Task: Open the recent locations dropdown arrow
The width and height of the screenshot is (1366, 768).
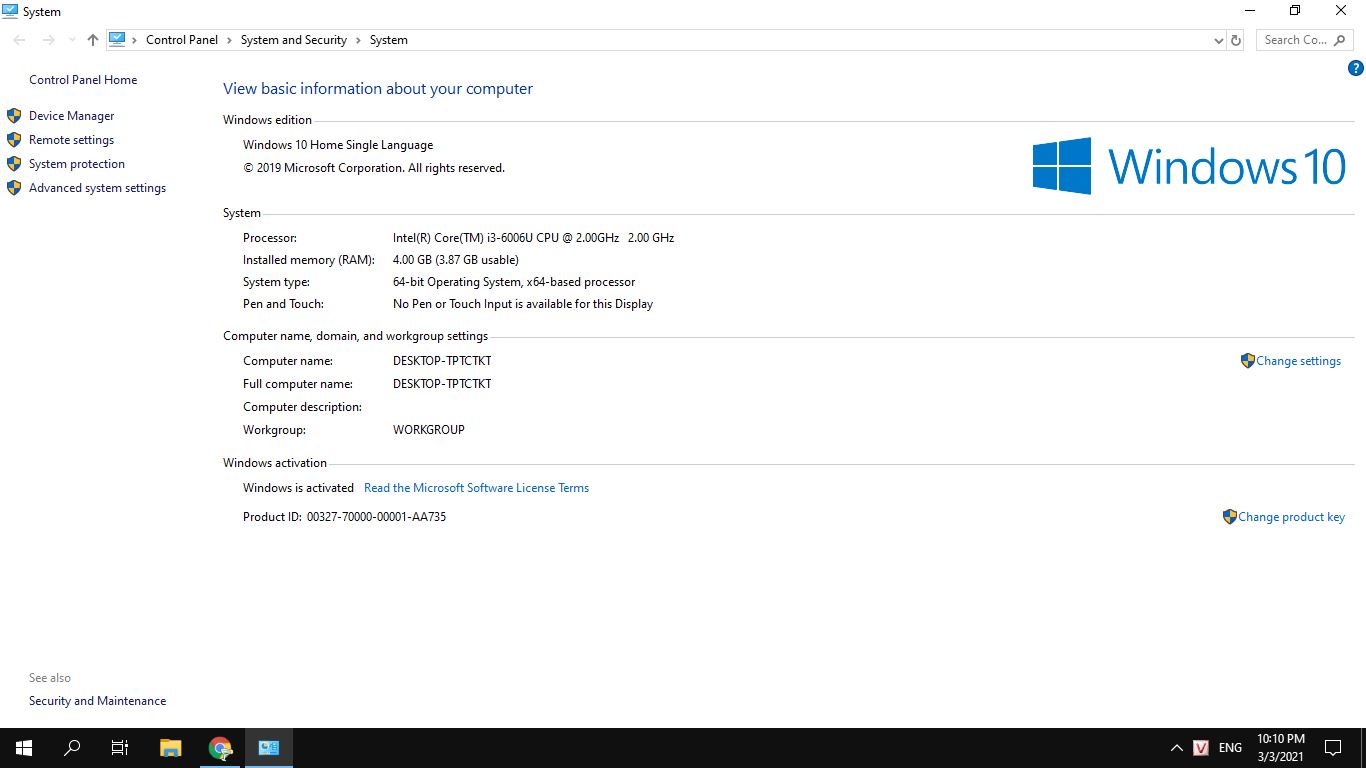Action: [72, 40]
